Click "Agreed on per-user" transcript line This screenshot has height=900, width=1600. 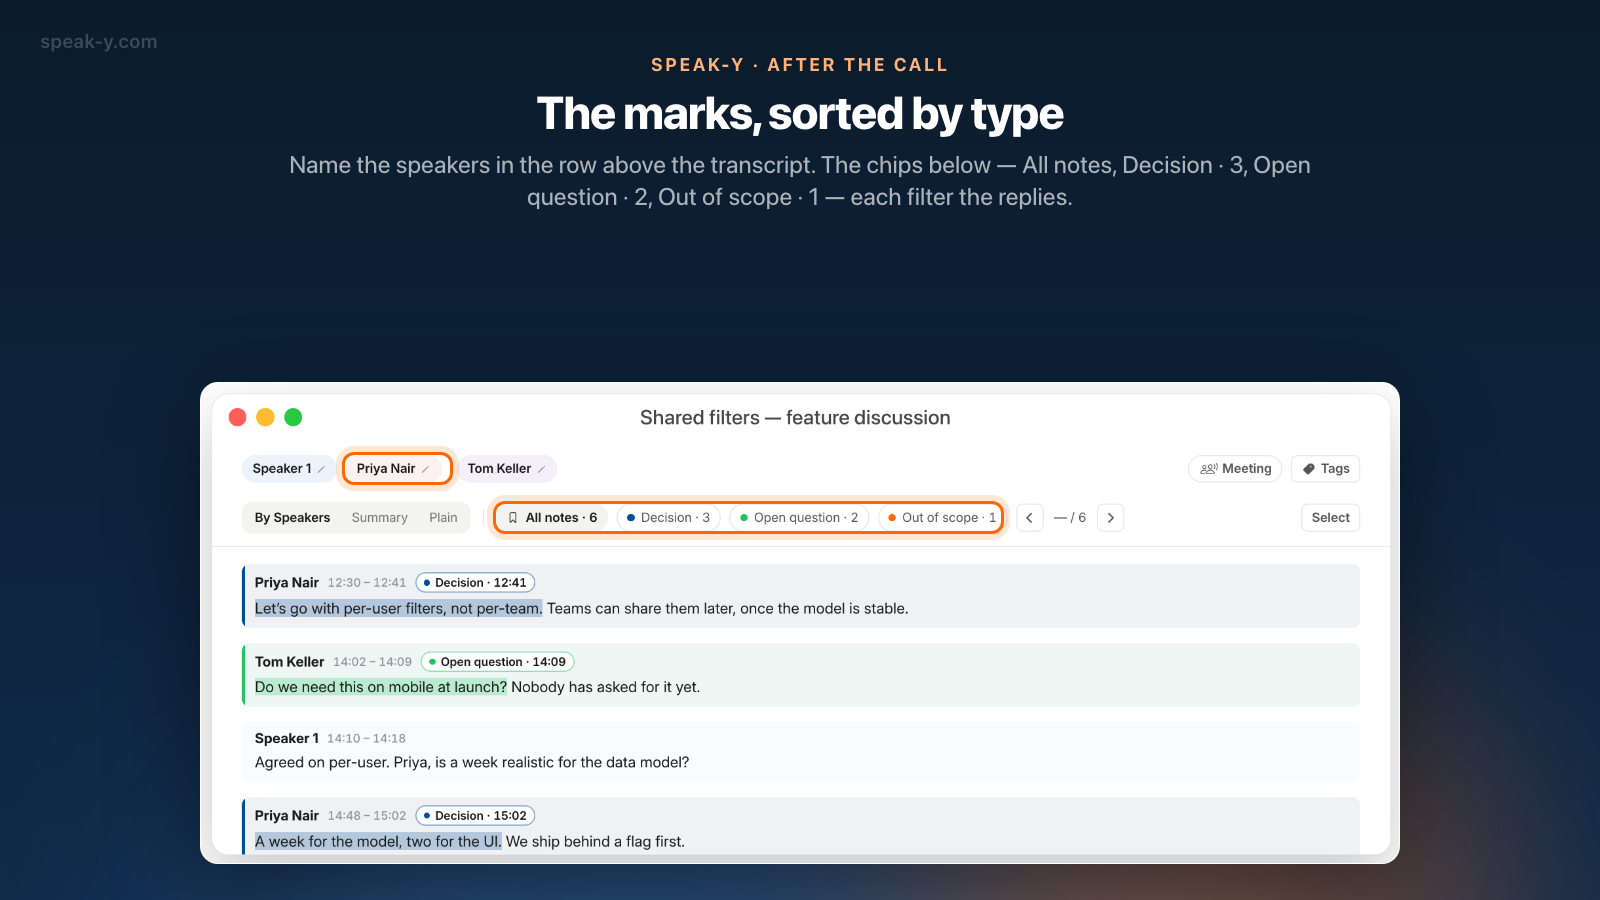pyautogui.click(x=472, y=762)
